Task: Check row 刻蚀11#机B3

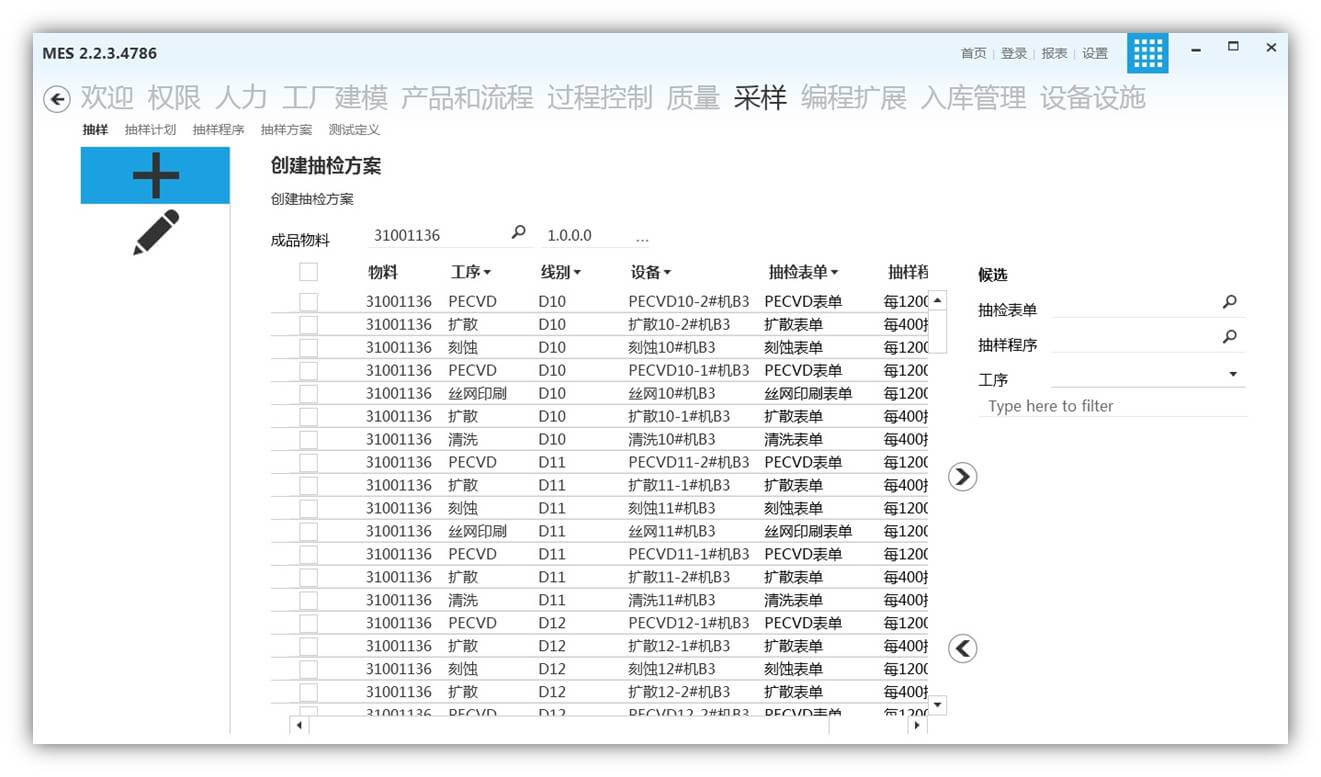Action: click(x=309, y=508)
